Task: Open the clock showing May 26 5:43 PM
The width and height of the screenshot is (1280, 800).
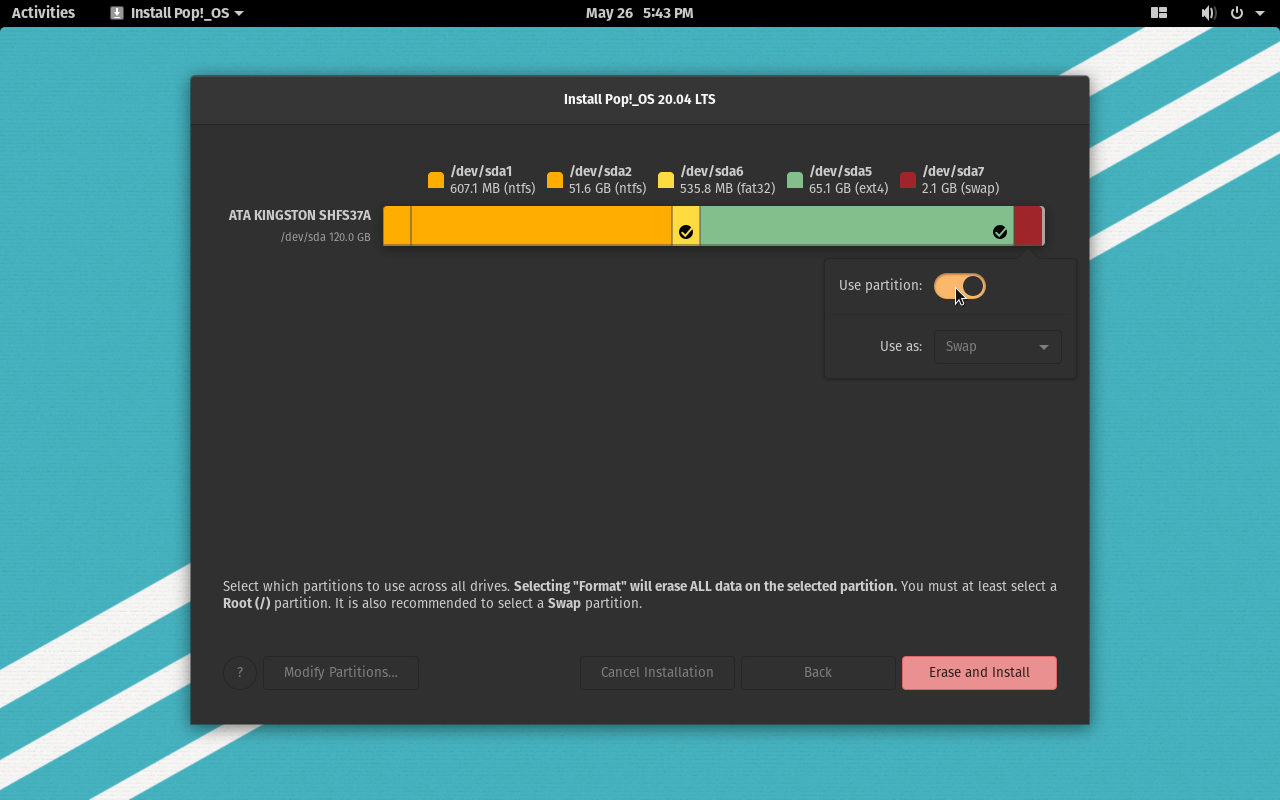Action: 639,13
